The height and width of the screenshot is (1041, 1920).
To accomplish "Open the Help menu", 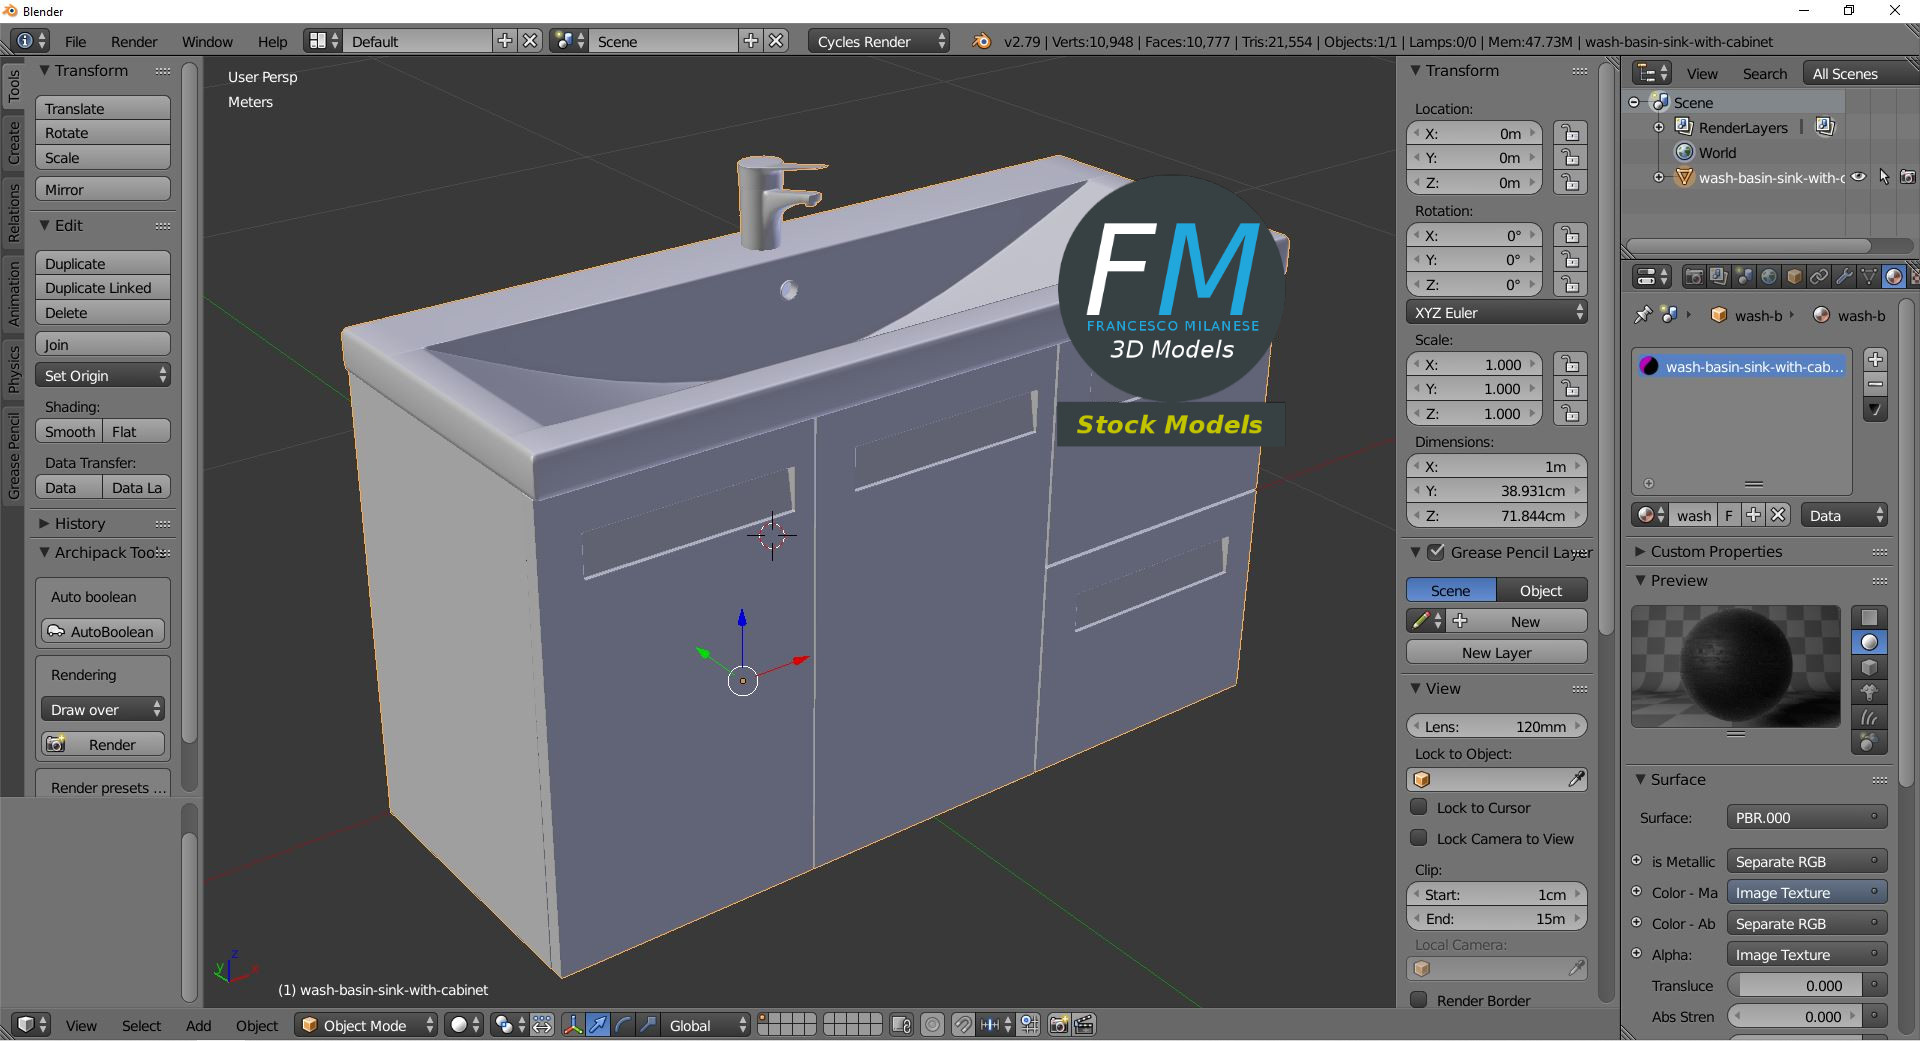I will click(272, 42).
